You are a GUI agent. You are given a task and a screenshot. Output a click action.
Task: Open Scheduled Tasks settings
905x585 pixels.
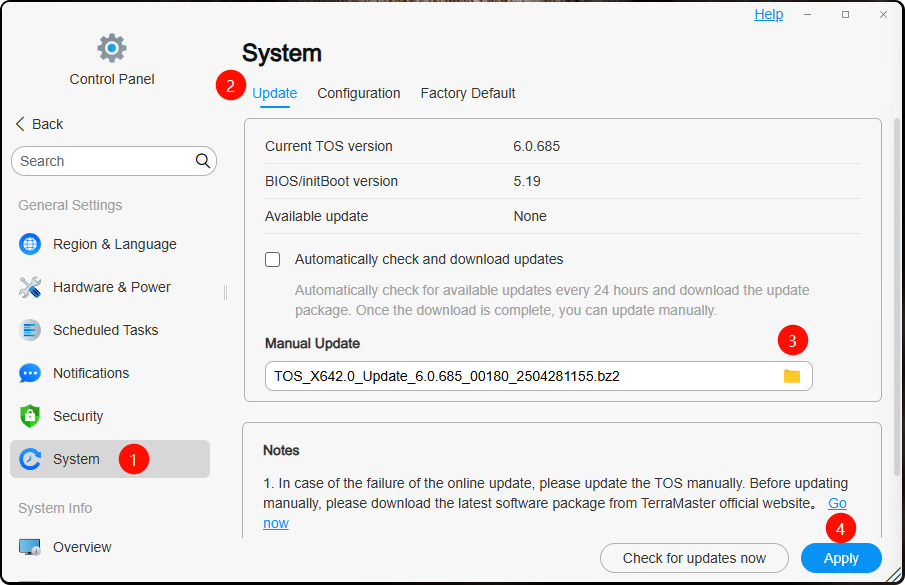tap(110, 330)
